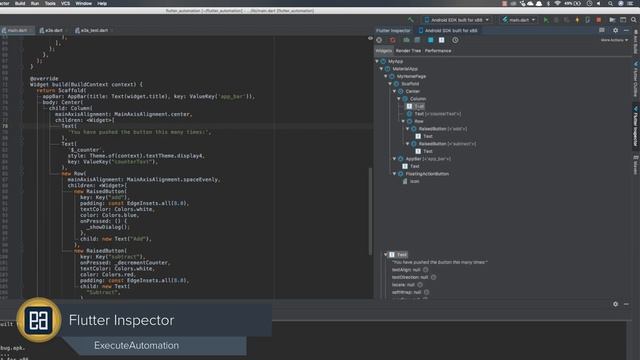This screenshot has width=640, height=360.
Task: Open the Flutter Inspector panel settings gear
Action: click(x=616, y=30)
